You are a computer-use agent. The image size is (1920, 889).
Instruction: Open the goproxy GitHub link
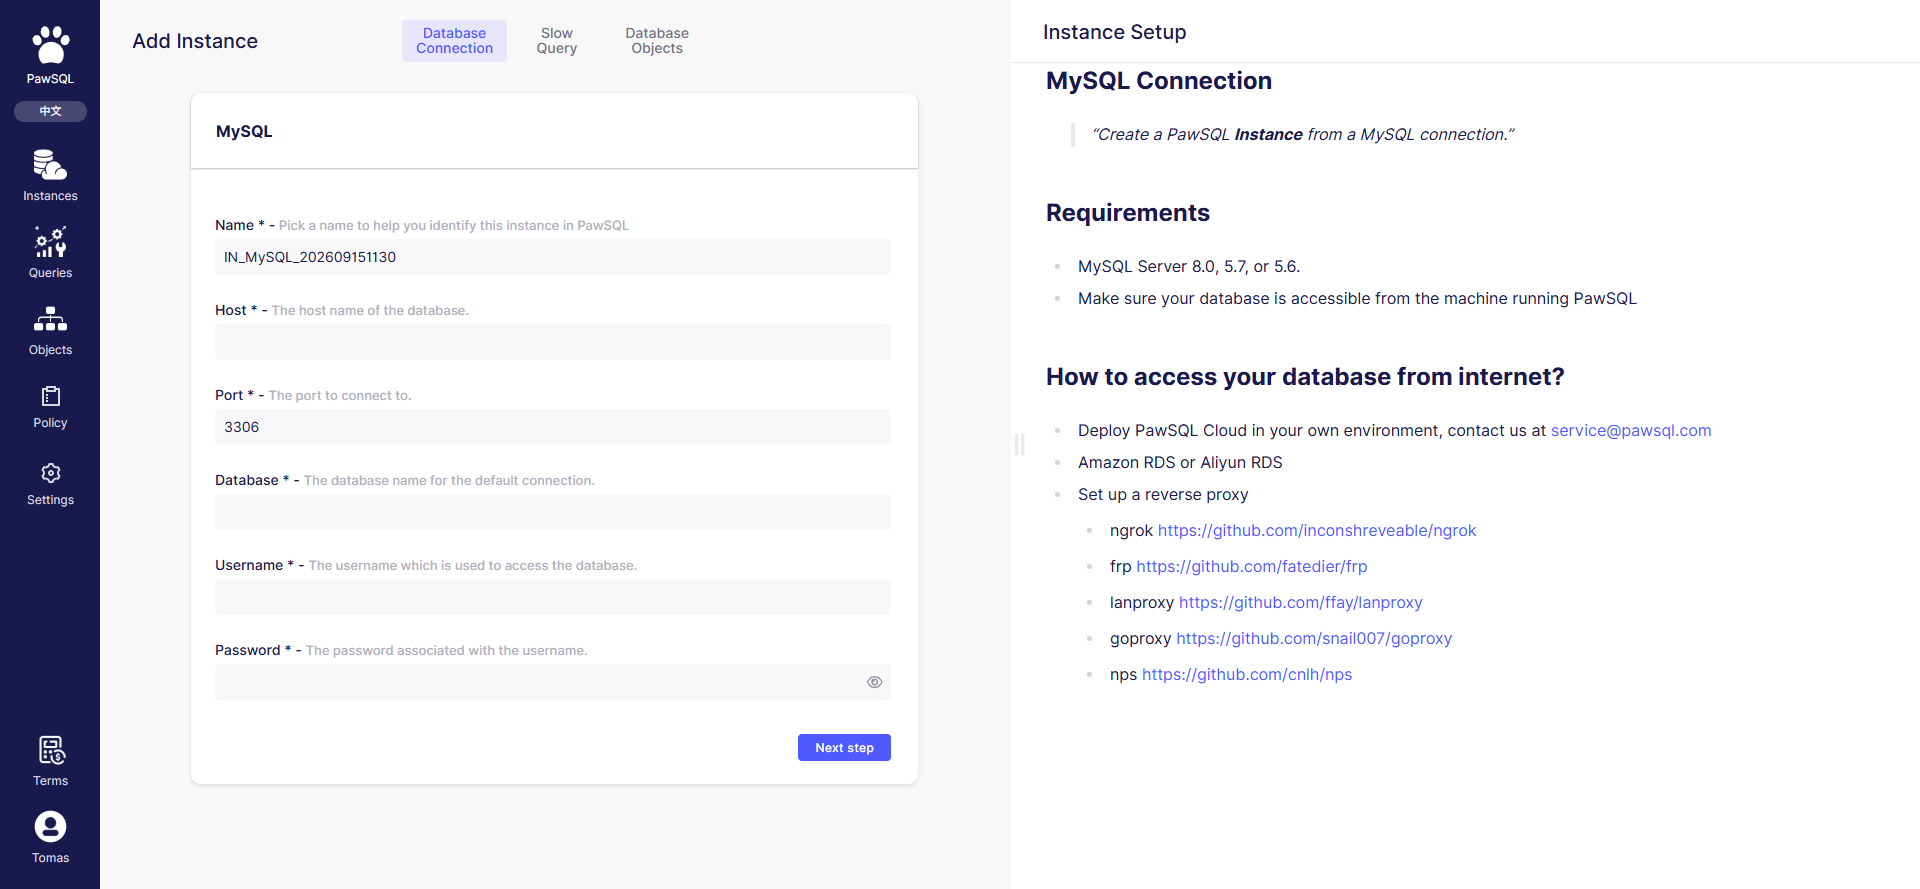tap(1314, 638)
